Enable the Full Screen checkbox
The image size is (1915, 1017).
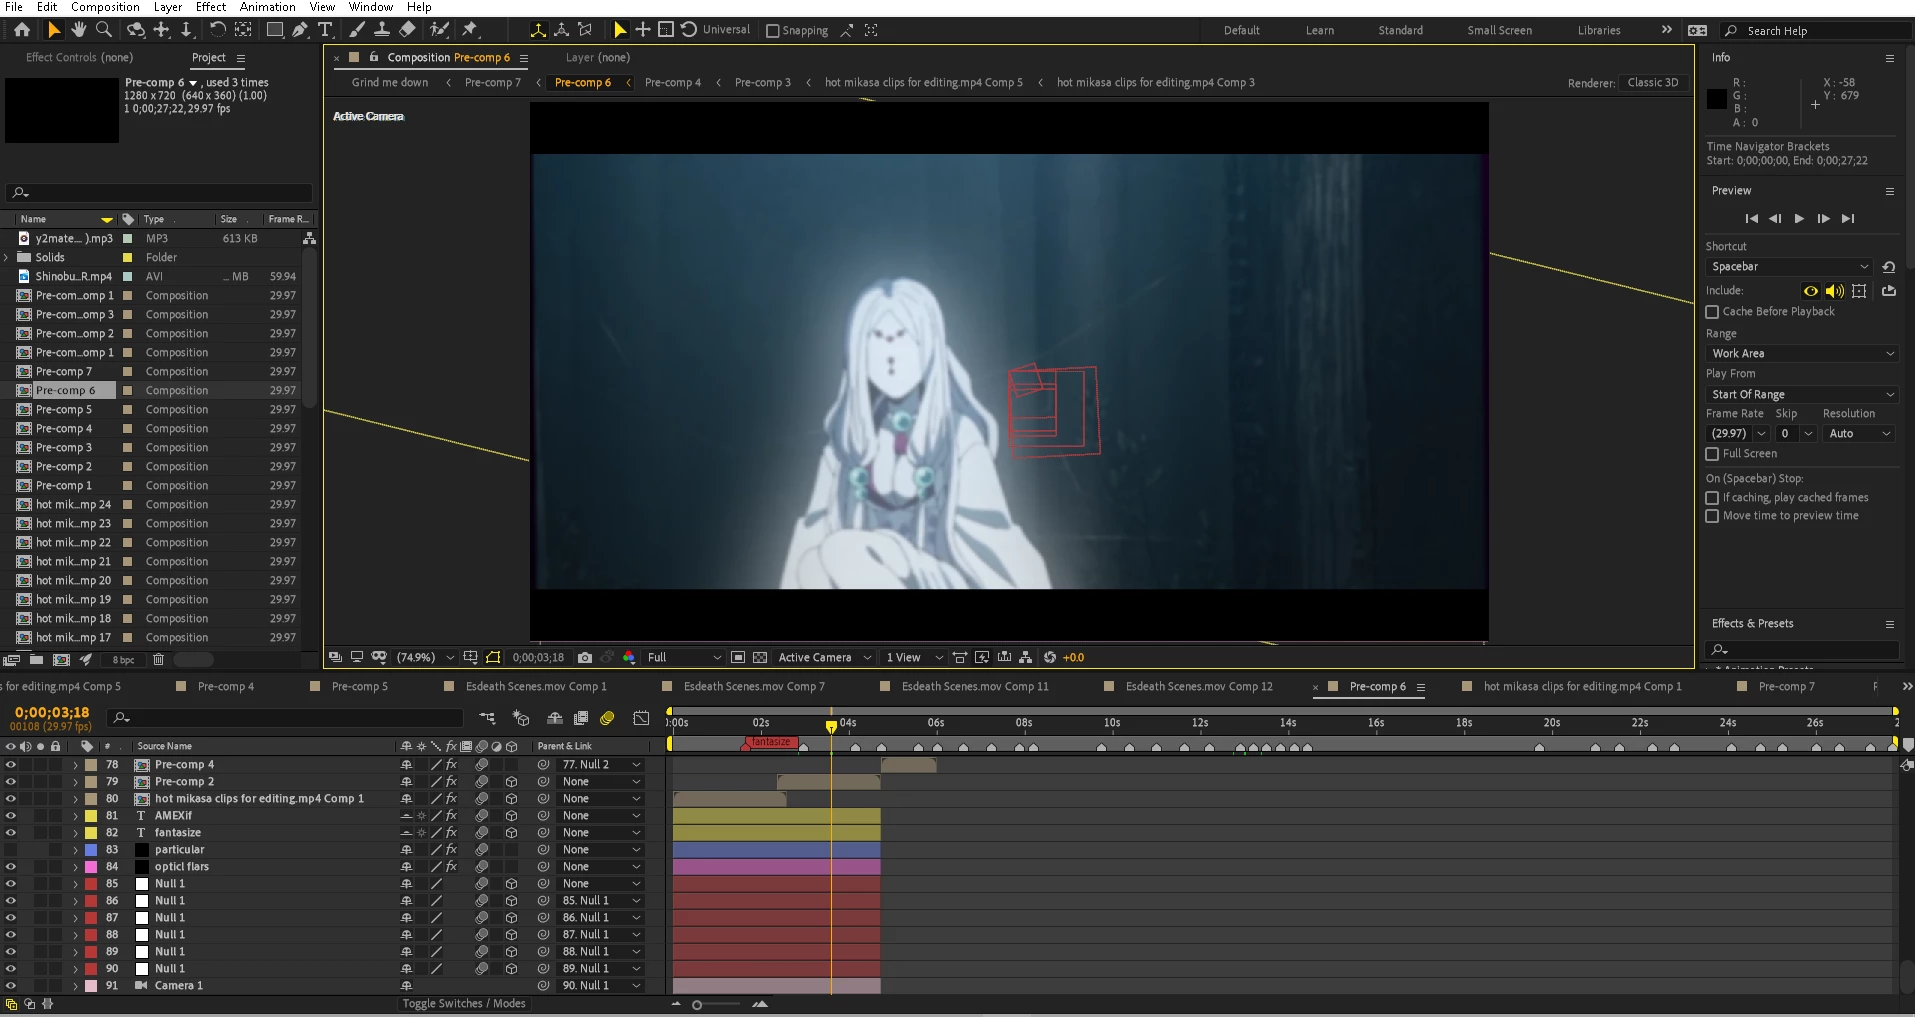(x=1712, y=454)
